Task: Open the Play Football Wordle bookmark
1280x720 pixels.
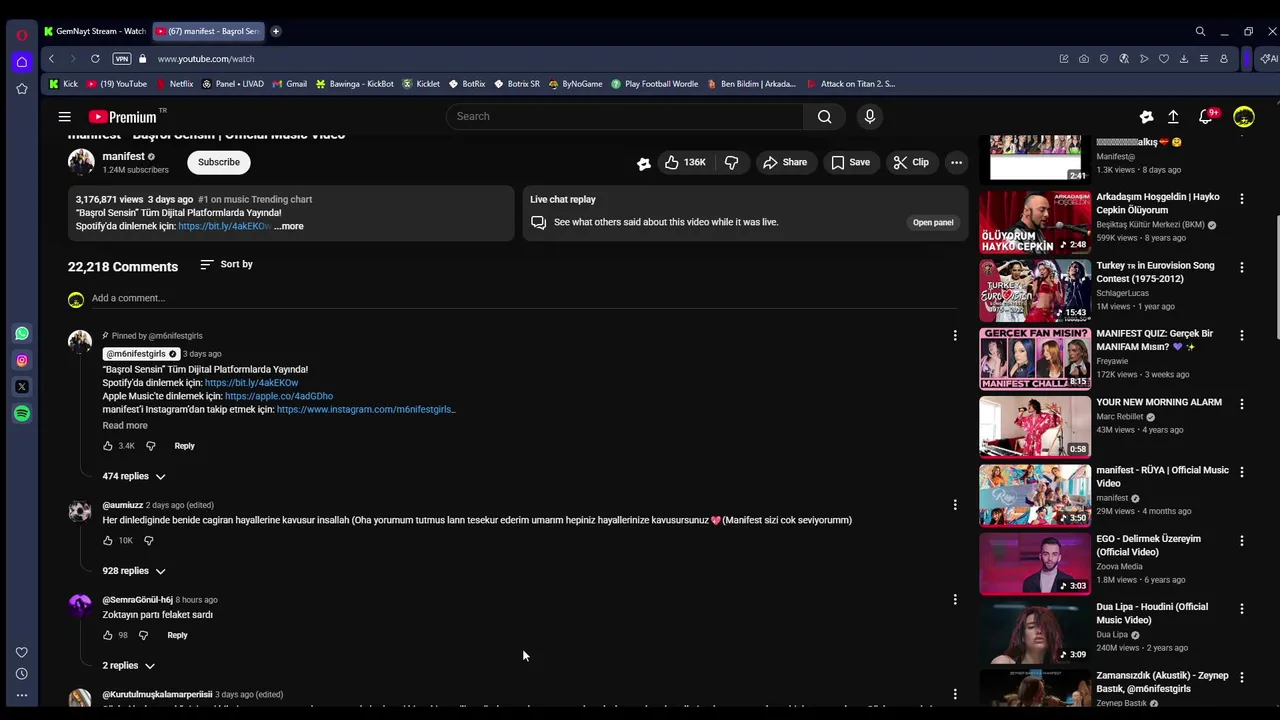Action: (654, 84)
